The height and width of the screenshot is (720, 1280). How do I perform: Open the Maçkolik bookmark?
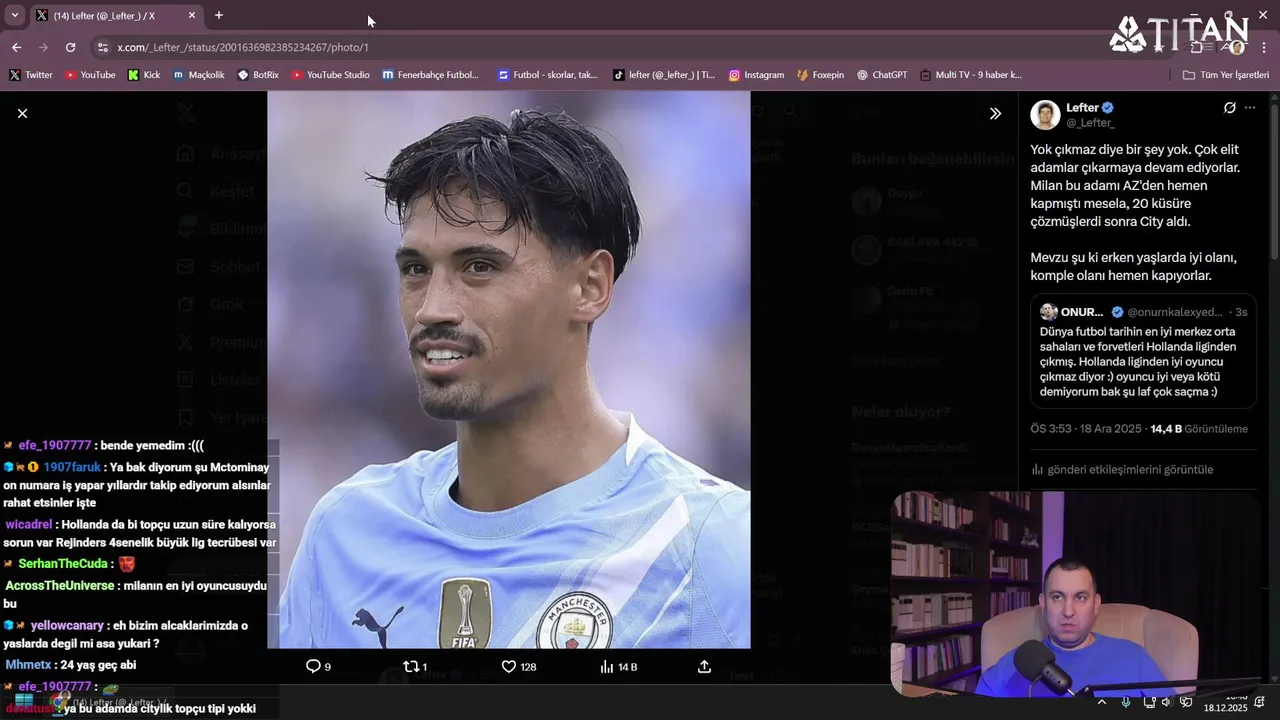coord(199,75)
